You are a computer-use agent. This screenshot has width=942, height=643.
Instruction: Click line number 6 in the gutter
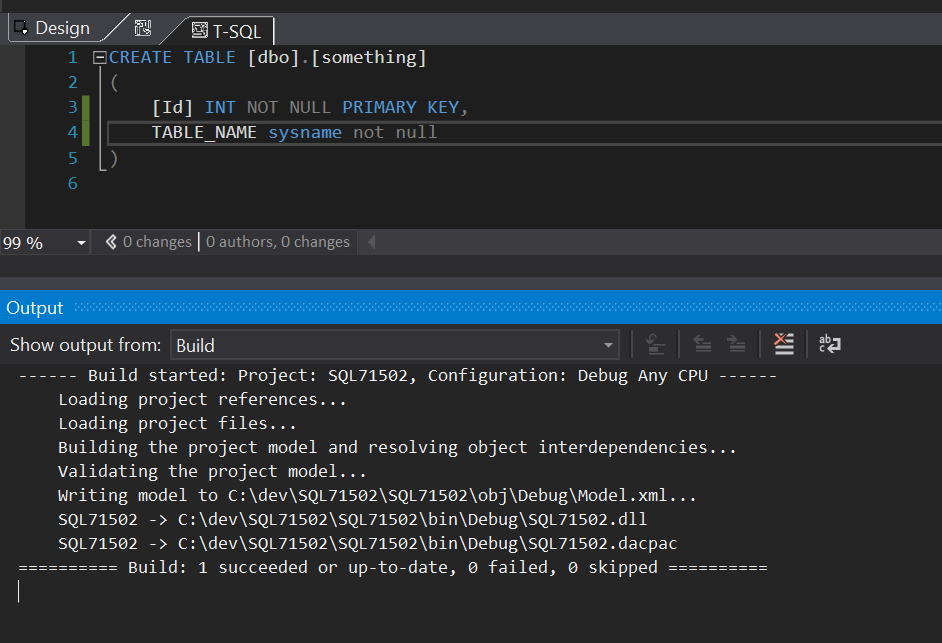(x=72, y=184)
